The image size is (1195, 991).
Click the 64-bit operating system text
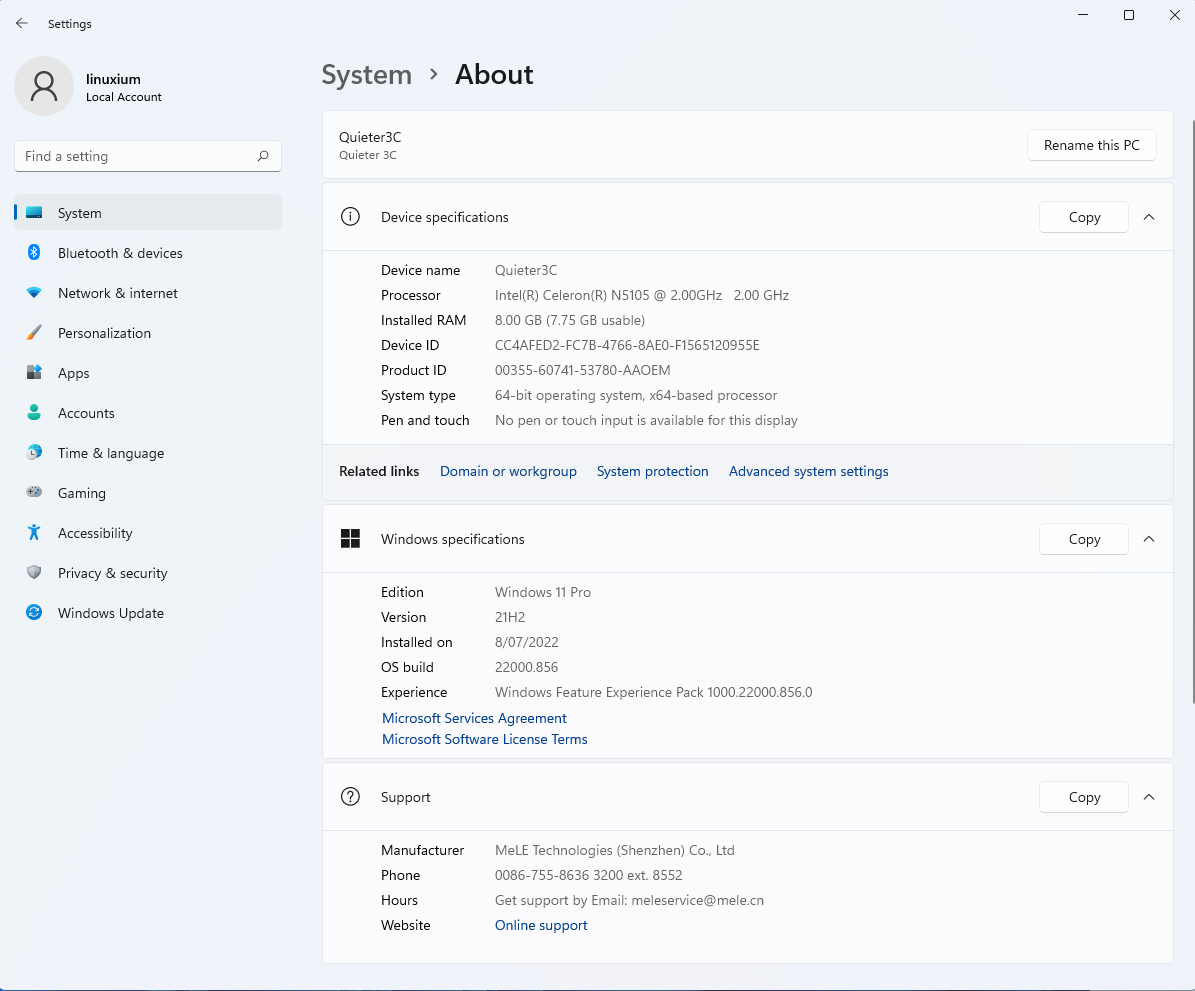(636, 396)
